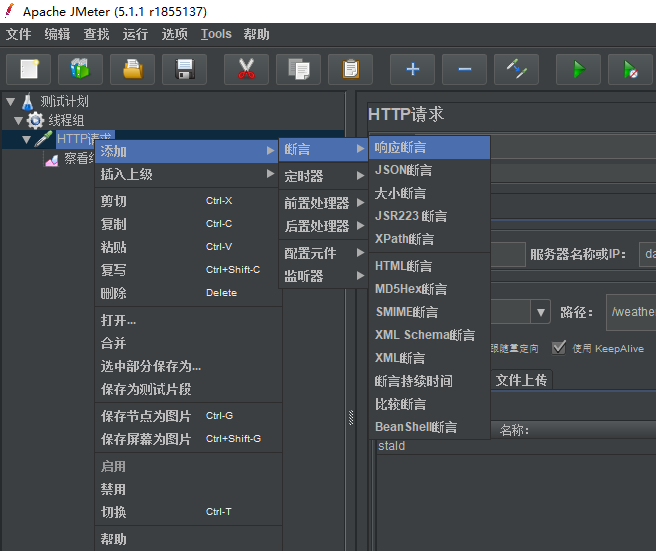
Task: Collapse the 线程组 tree node
Action: tap(18, 120)
